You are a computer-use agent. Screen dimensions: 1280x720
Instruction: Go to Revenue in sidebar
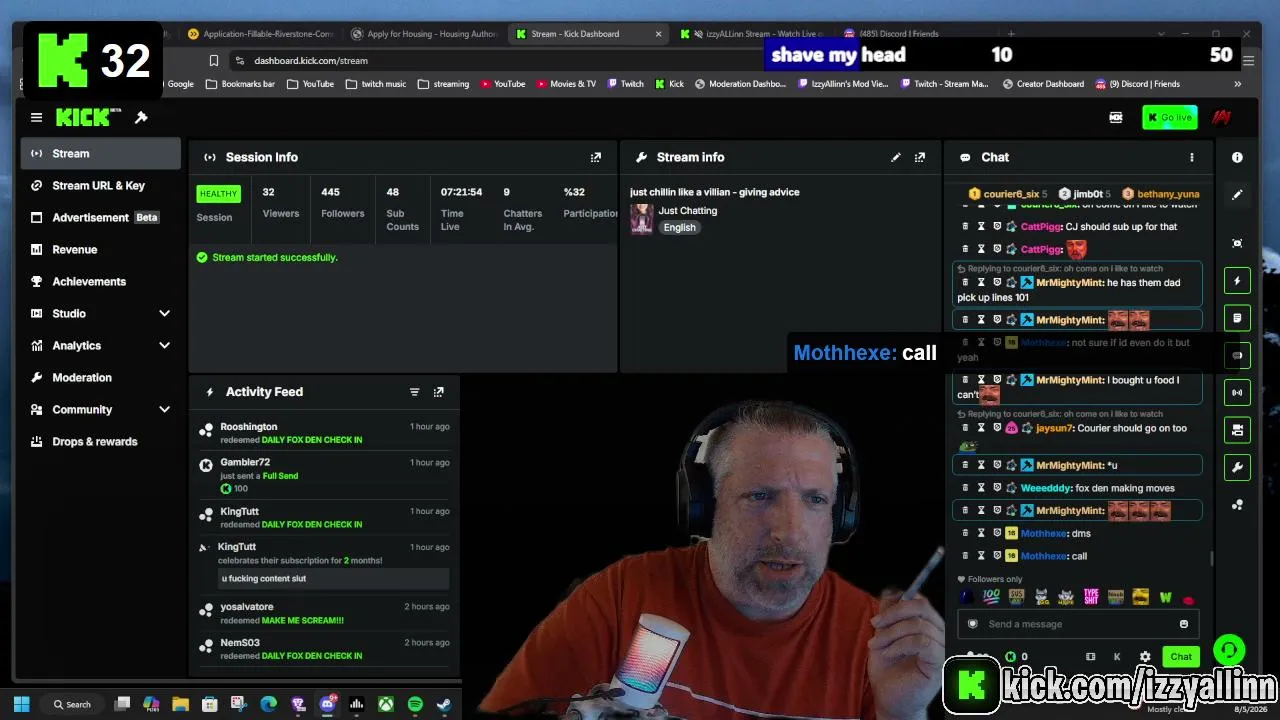(101, 249)
